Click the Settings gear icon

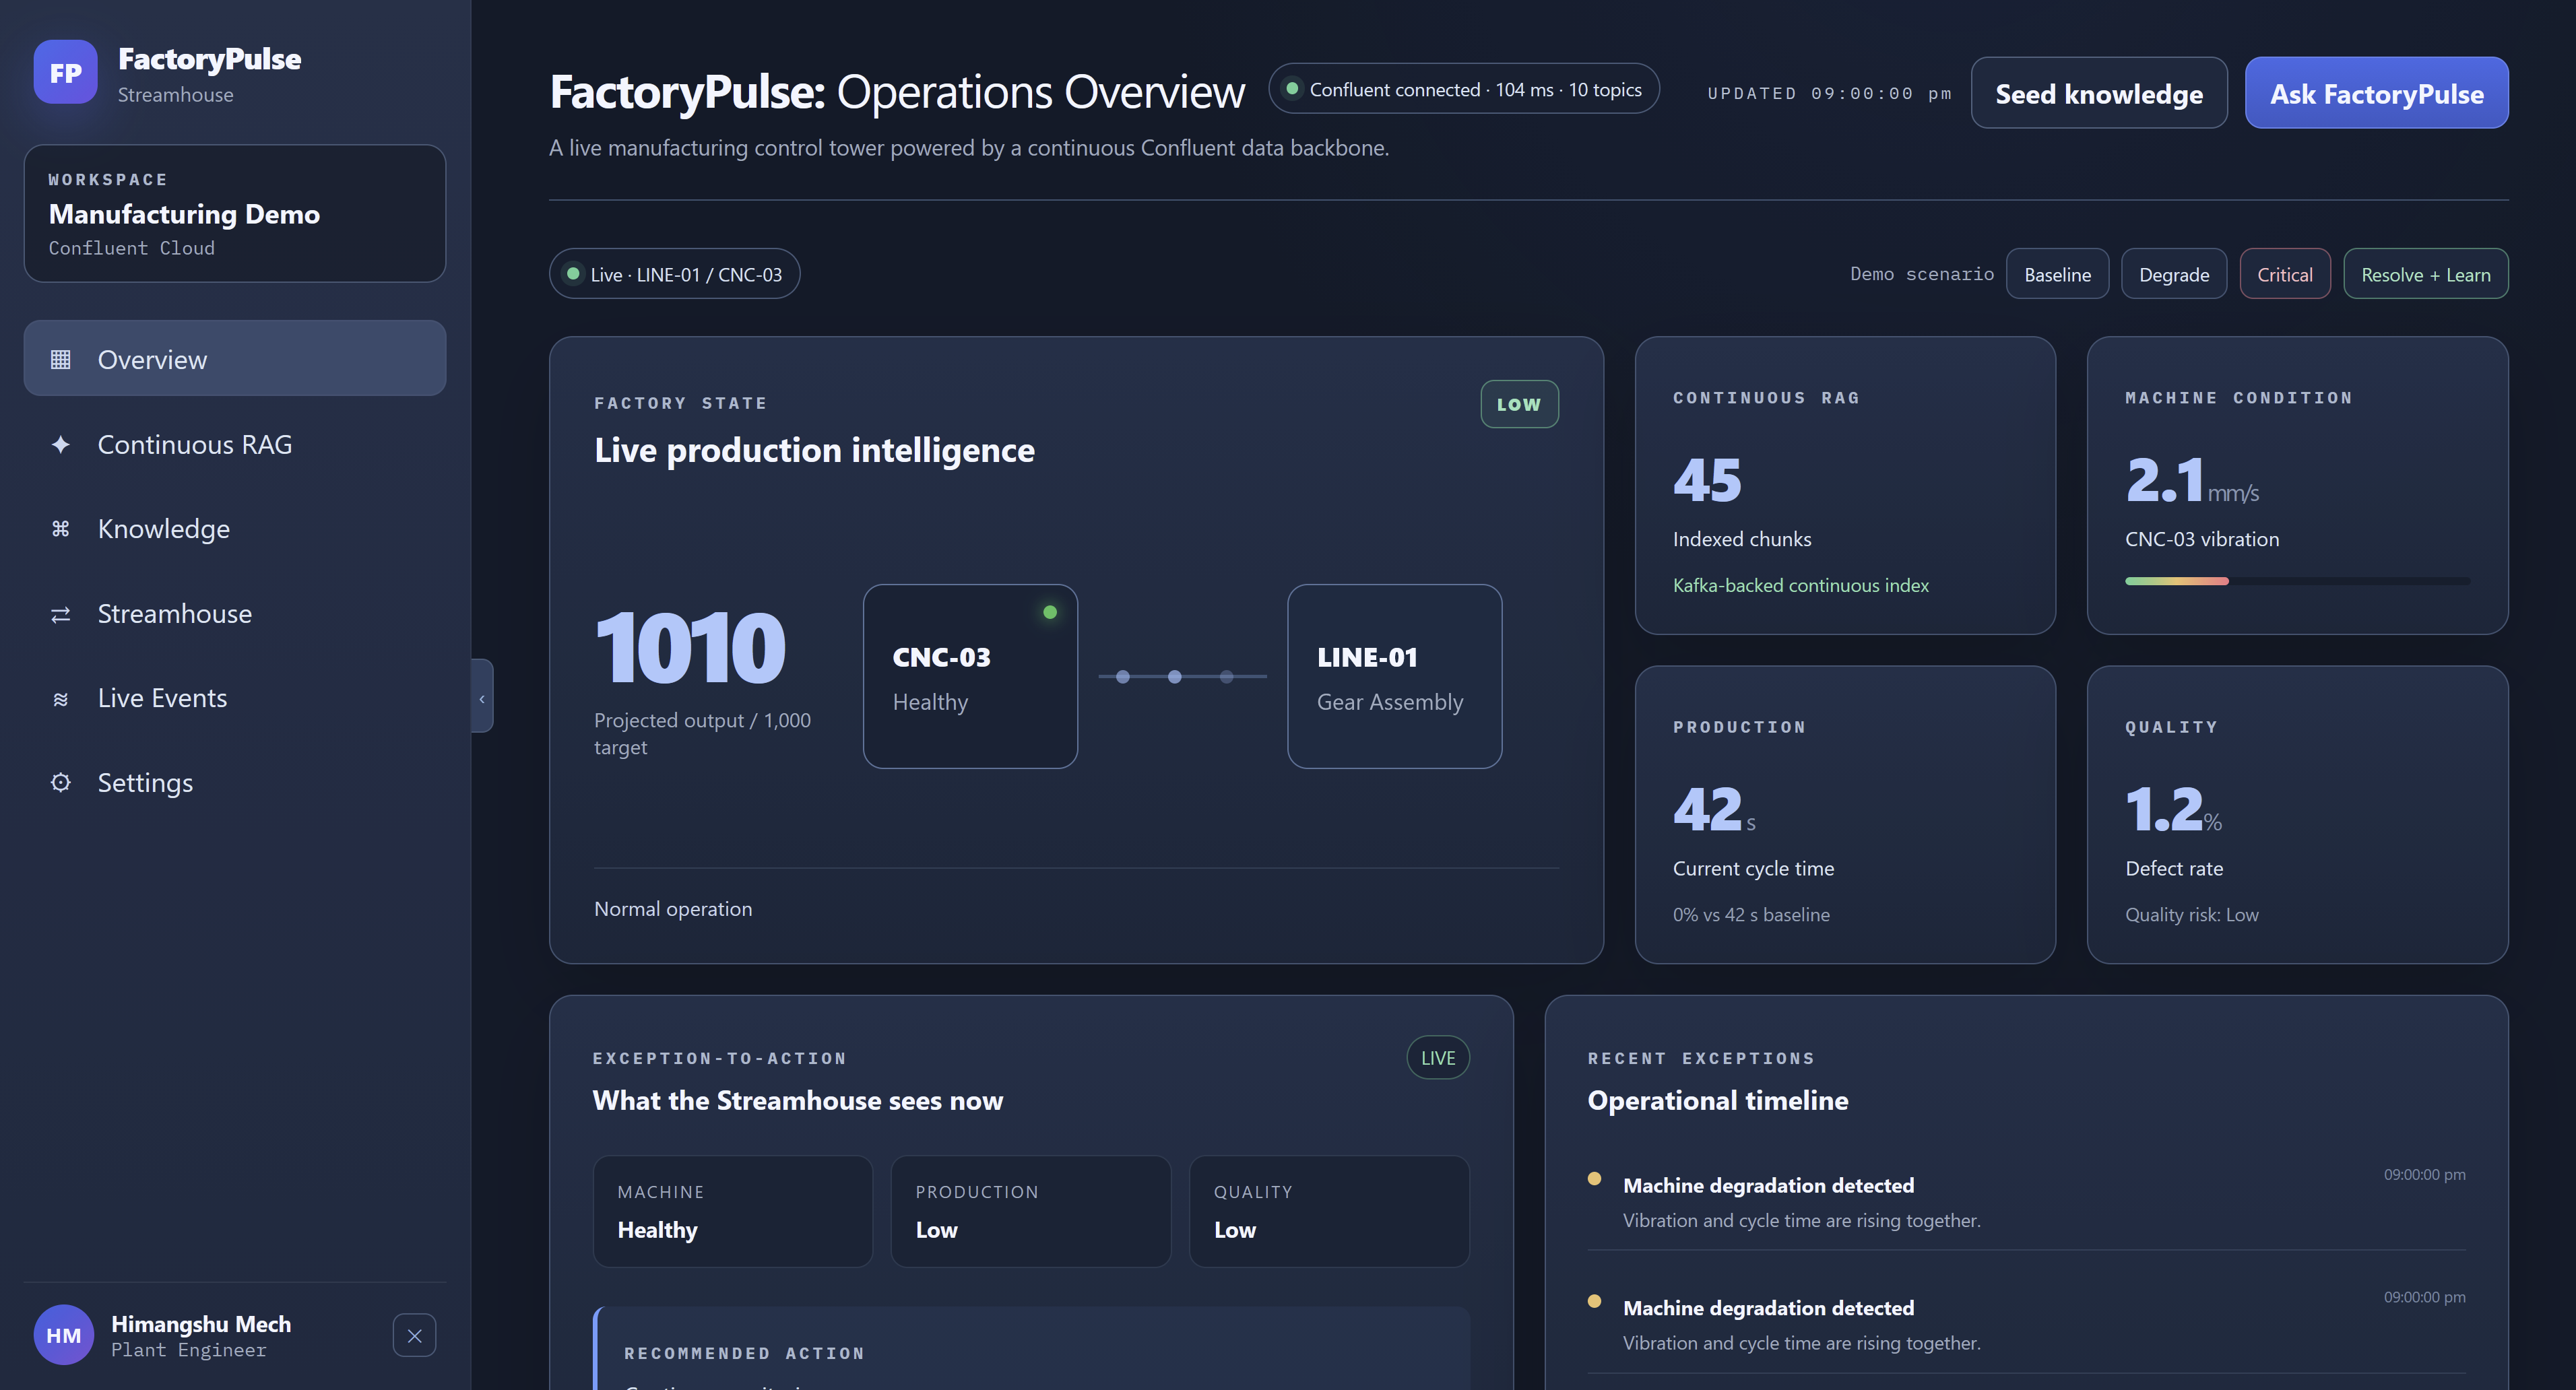(x=61, y=782)
